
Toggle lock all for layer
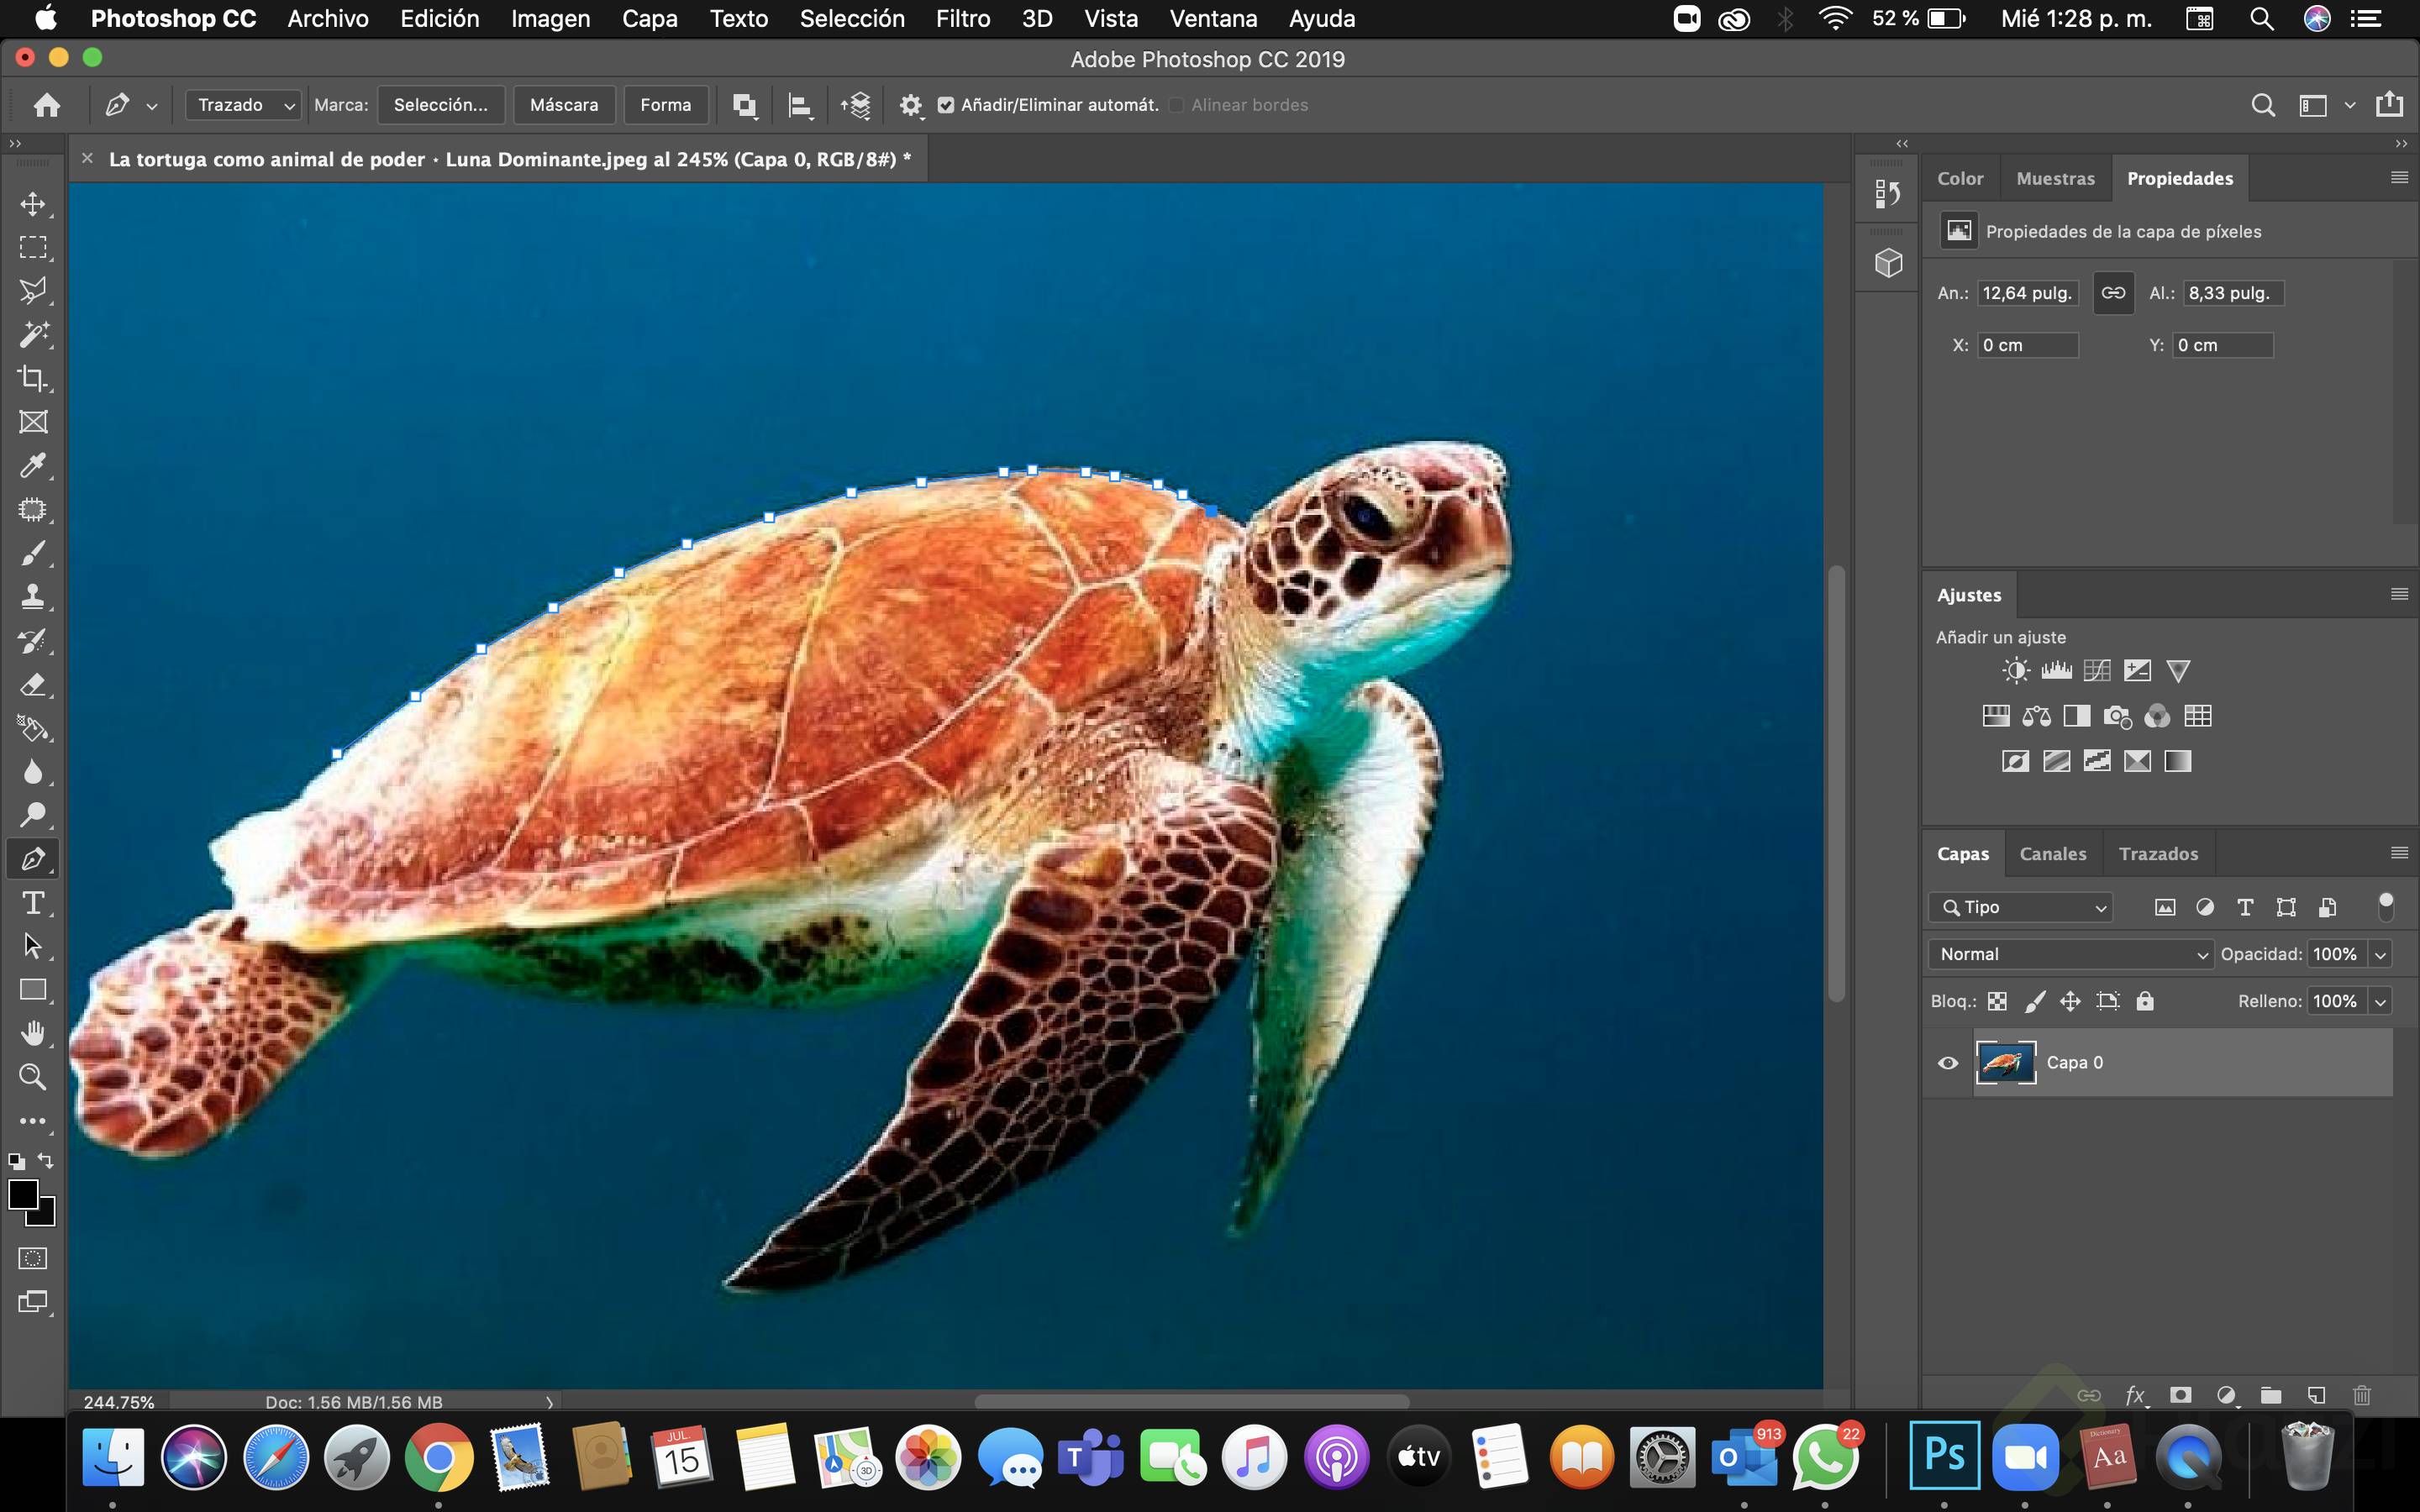click(x=2145, y=1001)
